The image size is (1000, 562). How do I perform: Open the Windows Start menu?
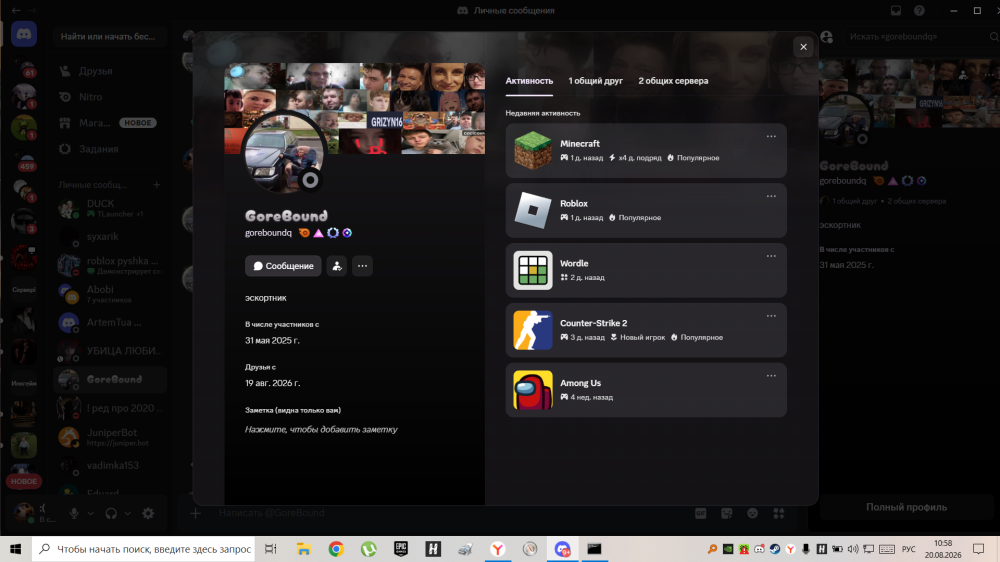click(16, 549)
